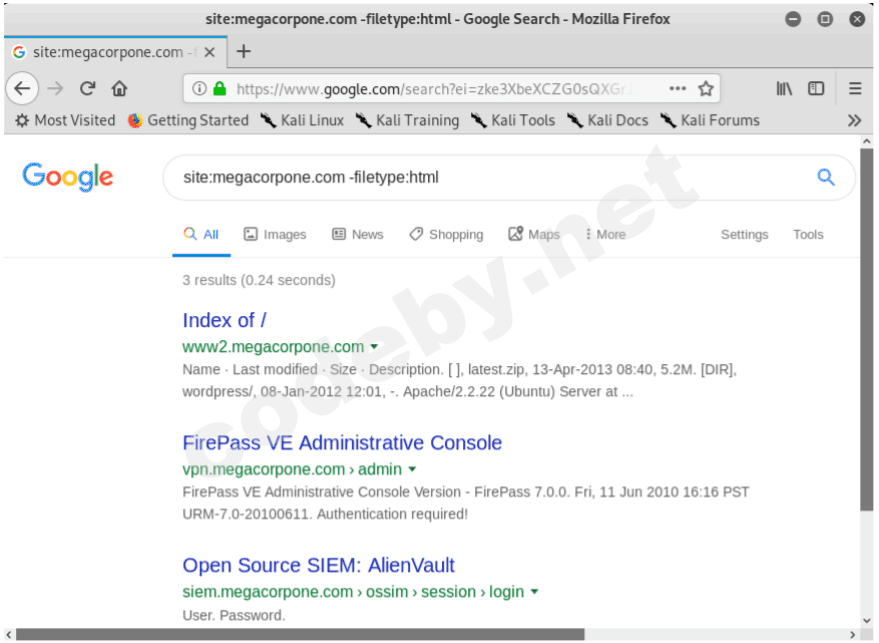The image size is (879, 643).
Task: Expand dropdown arrow next to www2.megacorpone.com
Action: pyautogui.click(x=374, y=347)
